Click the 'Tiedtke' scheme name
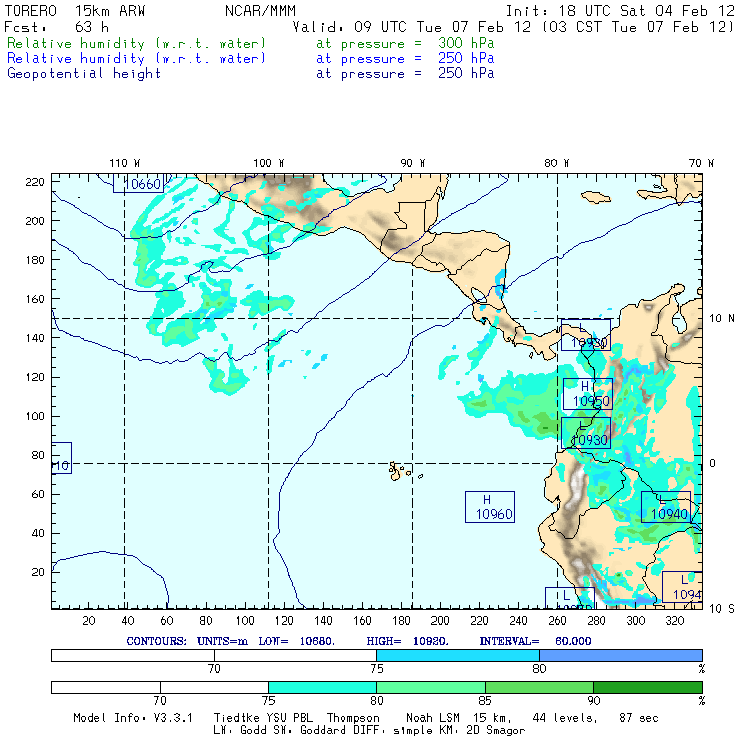The image size is (740, 740). pos(237,718)
